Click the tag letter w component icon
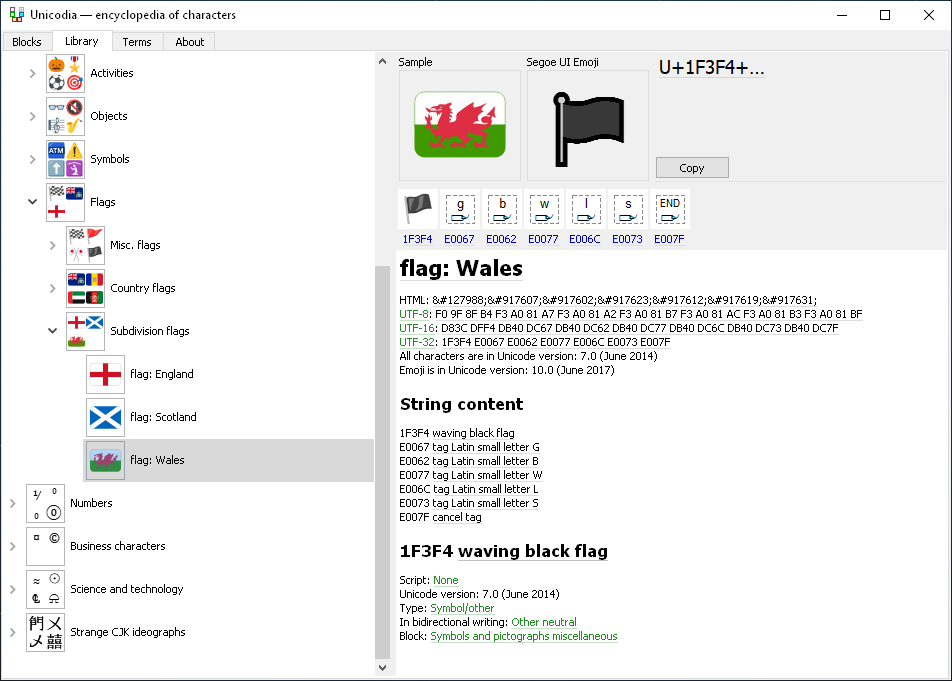The height and width of the screenshot is (681, 952). pyautogui.click(x=544, y=209)
